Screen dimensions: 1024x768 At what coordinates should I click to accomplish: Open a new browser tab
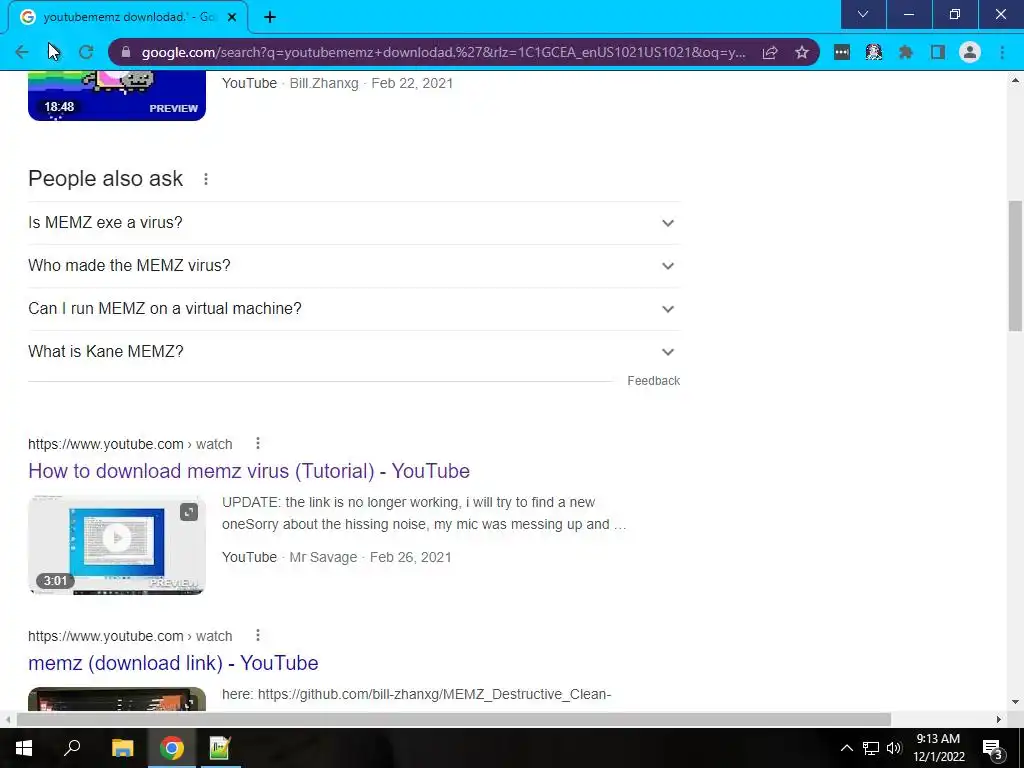pyautogui.click(x=270, y=17)
